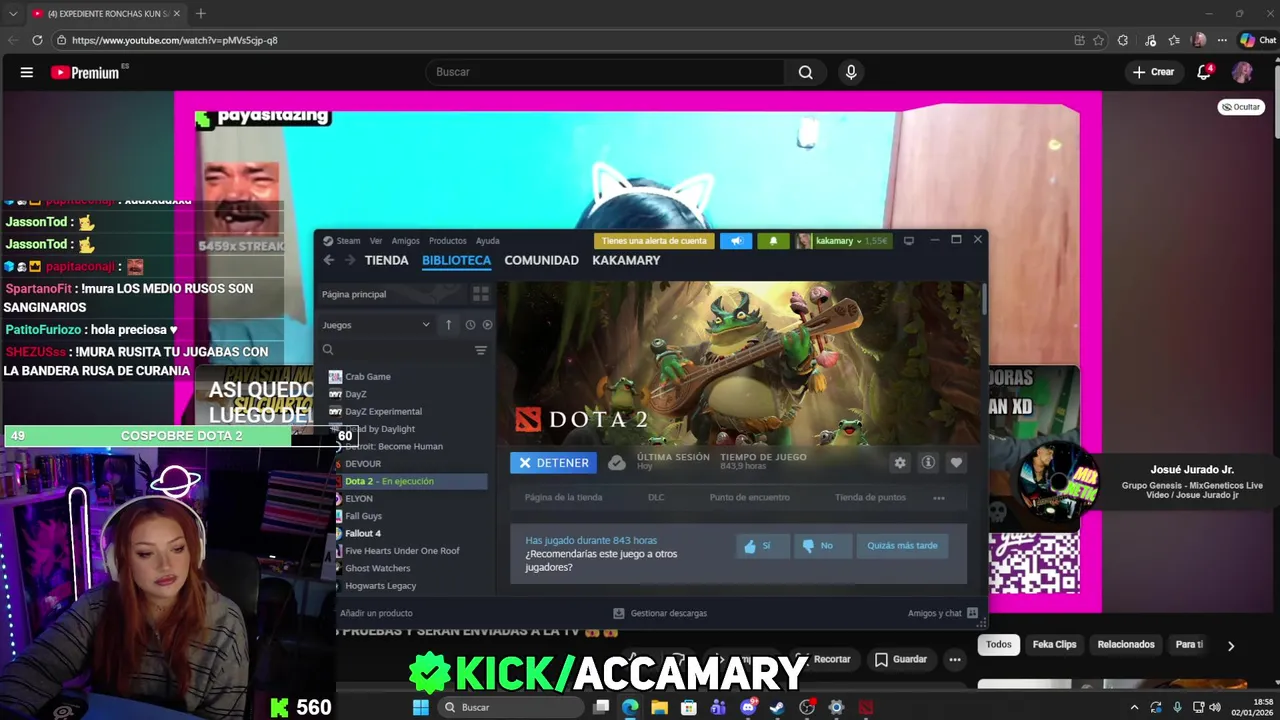
Task: Switch to the TIENDA tab in Steam
Action: click(386, 260)
